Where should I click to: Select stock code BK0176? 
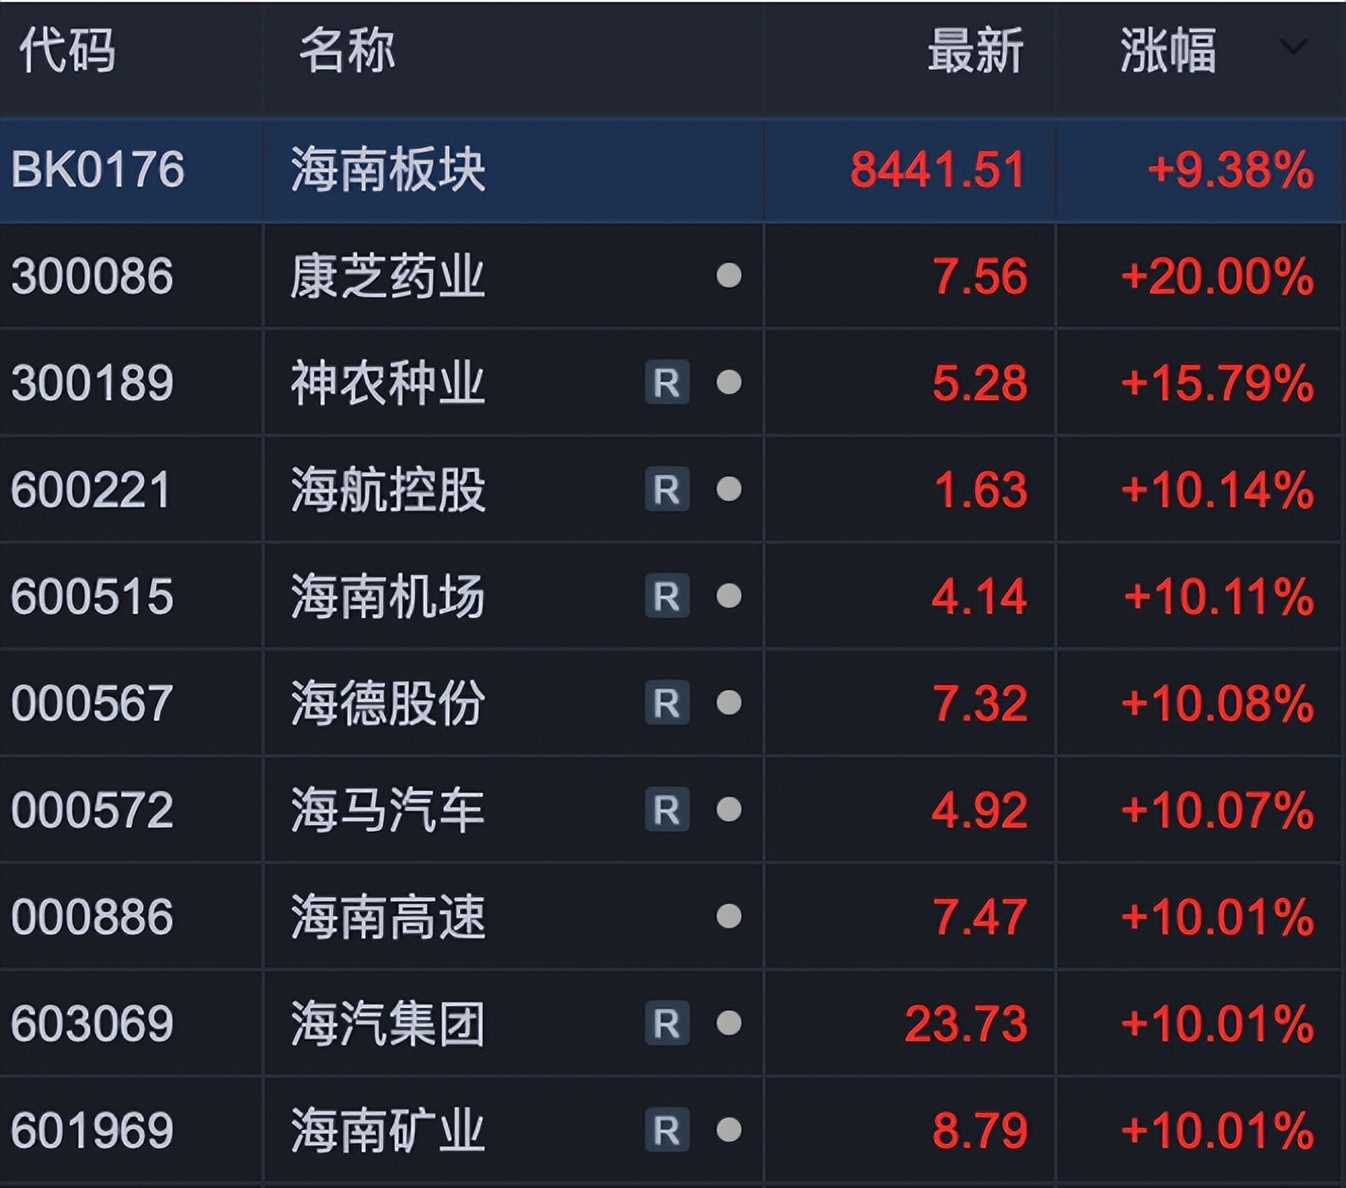[98, 170]
